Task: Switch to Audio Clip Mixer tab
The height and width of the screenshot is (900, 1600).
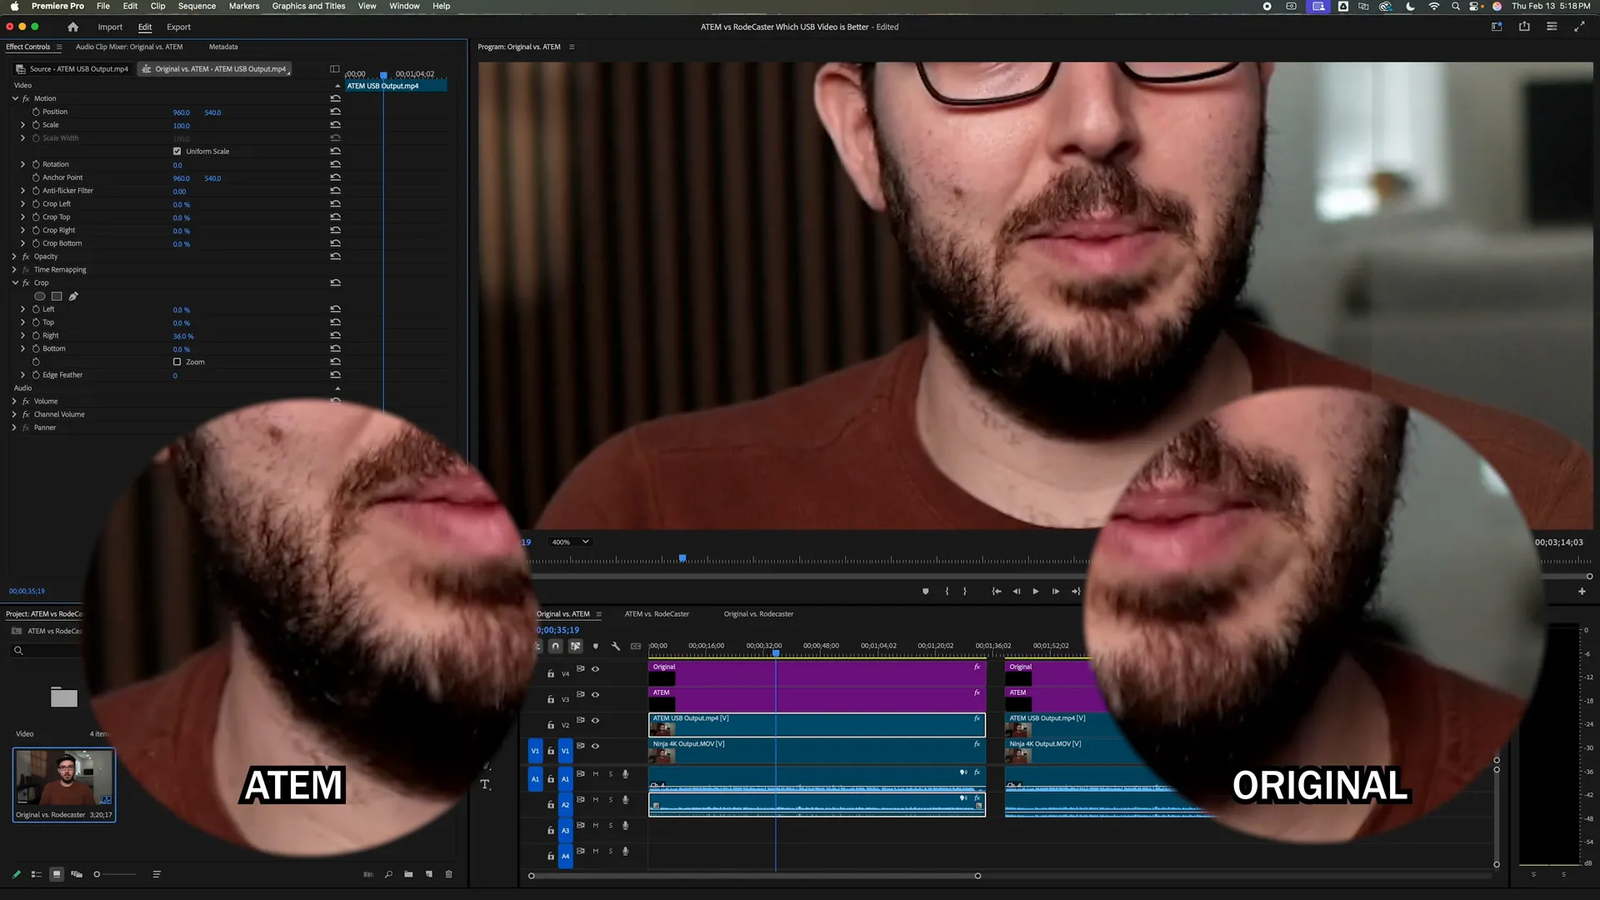Action: pos(129,47)
